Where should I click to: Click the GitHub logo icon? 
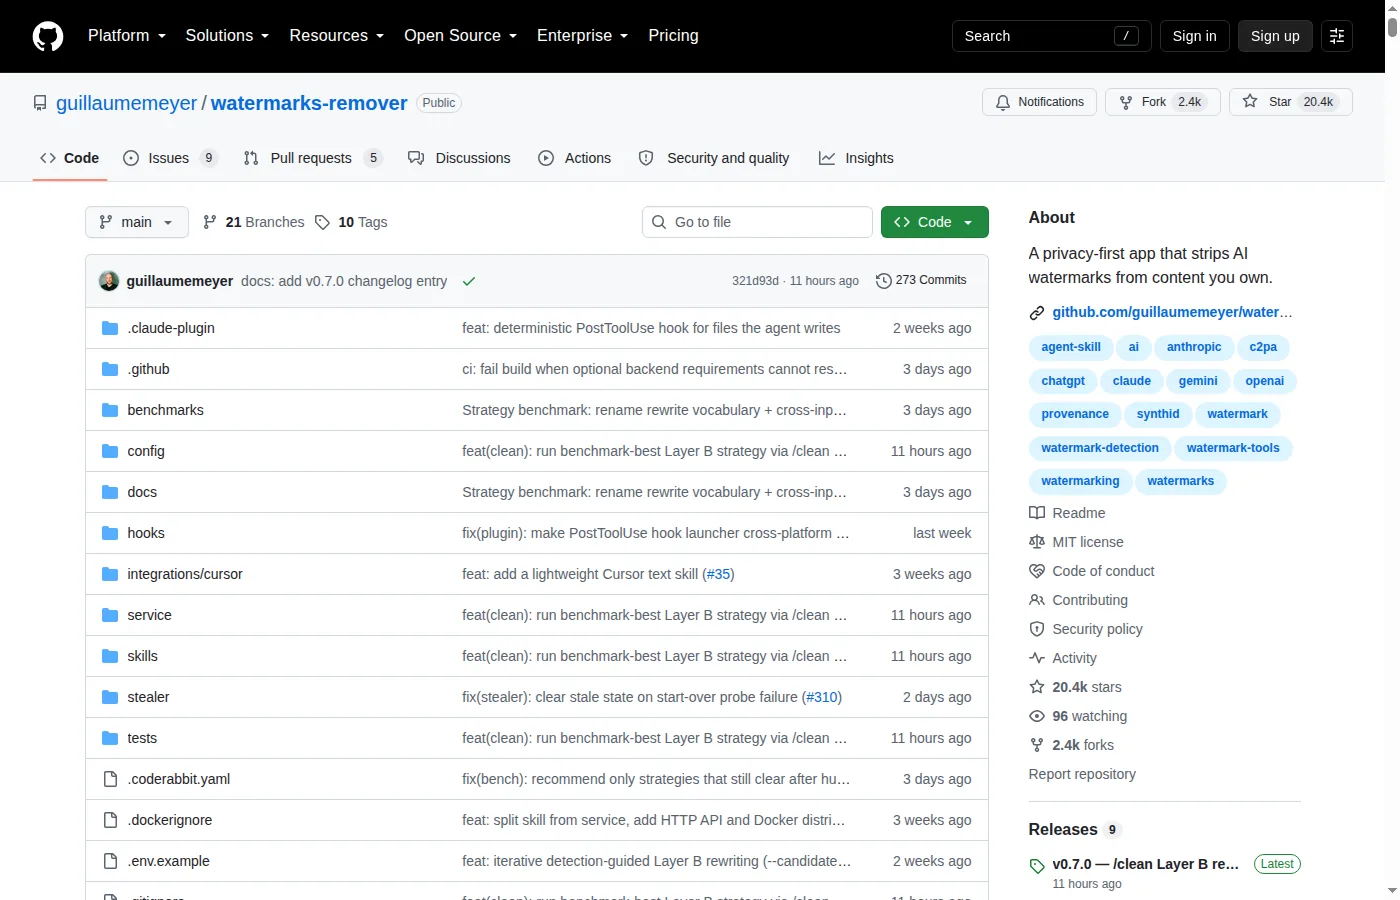click(x=48, y=36)
